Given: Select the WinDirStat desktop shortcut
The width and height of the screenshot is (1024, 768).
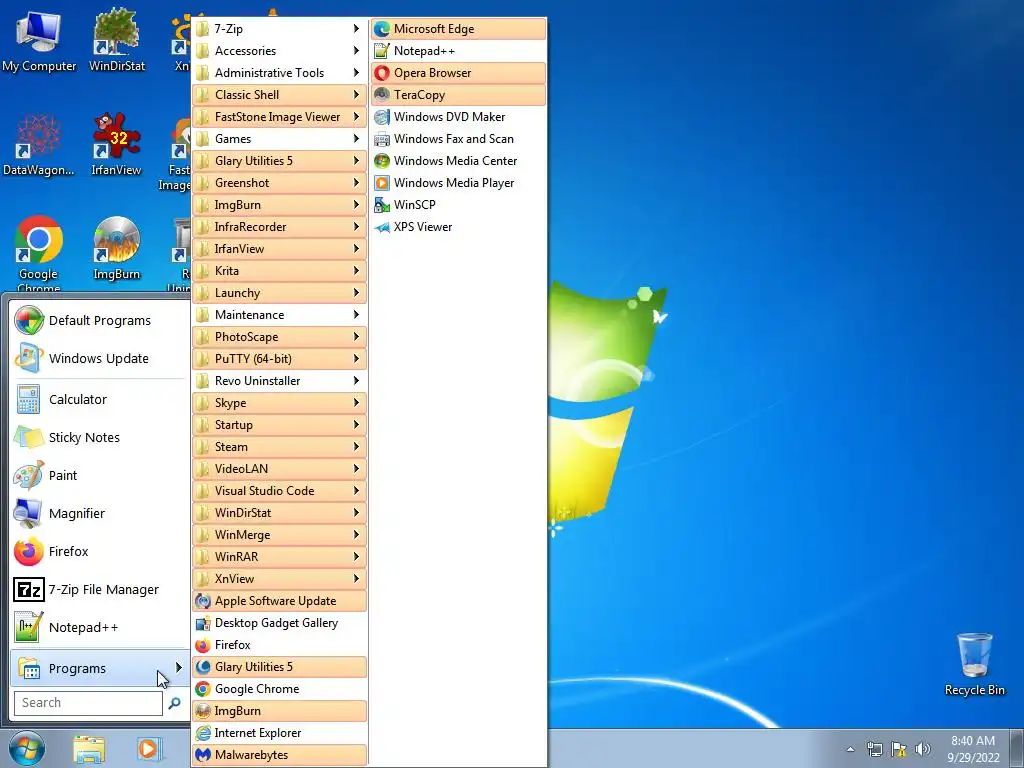Looking at the screenshot, I should (x=117, y=40).
